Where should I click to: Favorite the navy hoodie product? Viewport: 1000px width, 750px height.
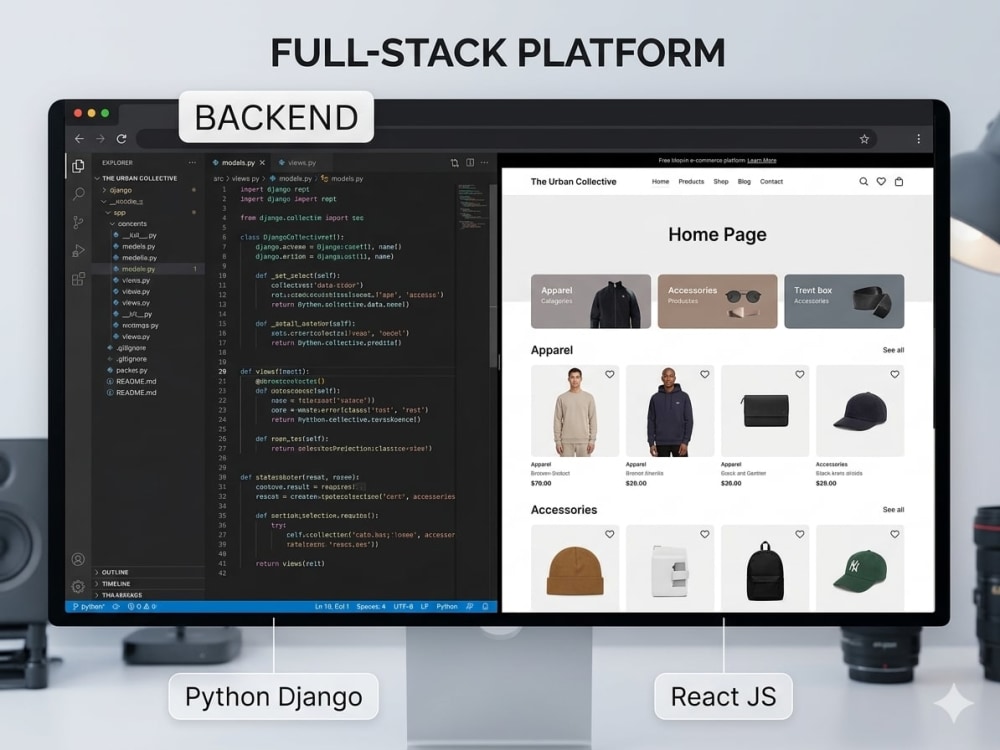[x=705, y=374]
